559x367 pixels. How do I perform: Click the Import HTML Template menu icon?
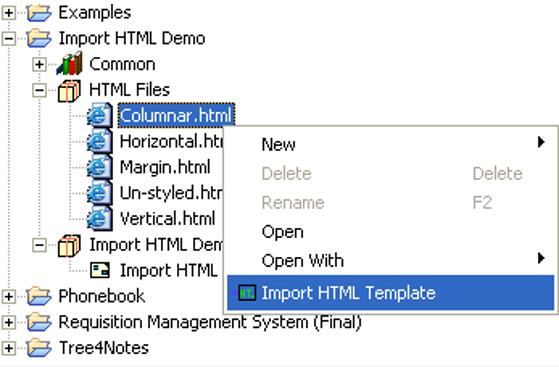click(247, 293)
